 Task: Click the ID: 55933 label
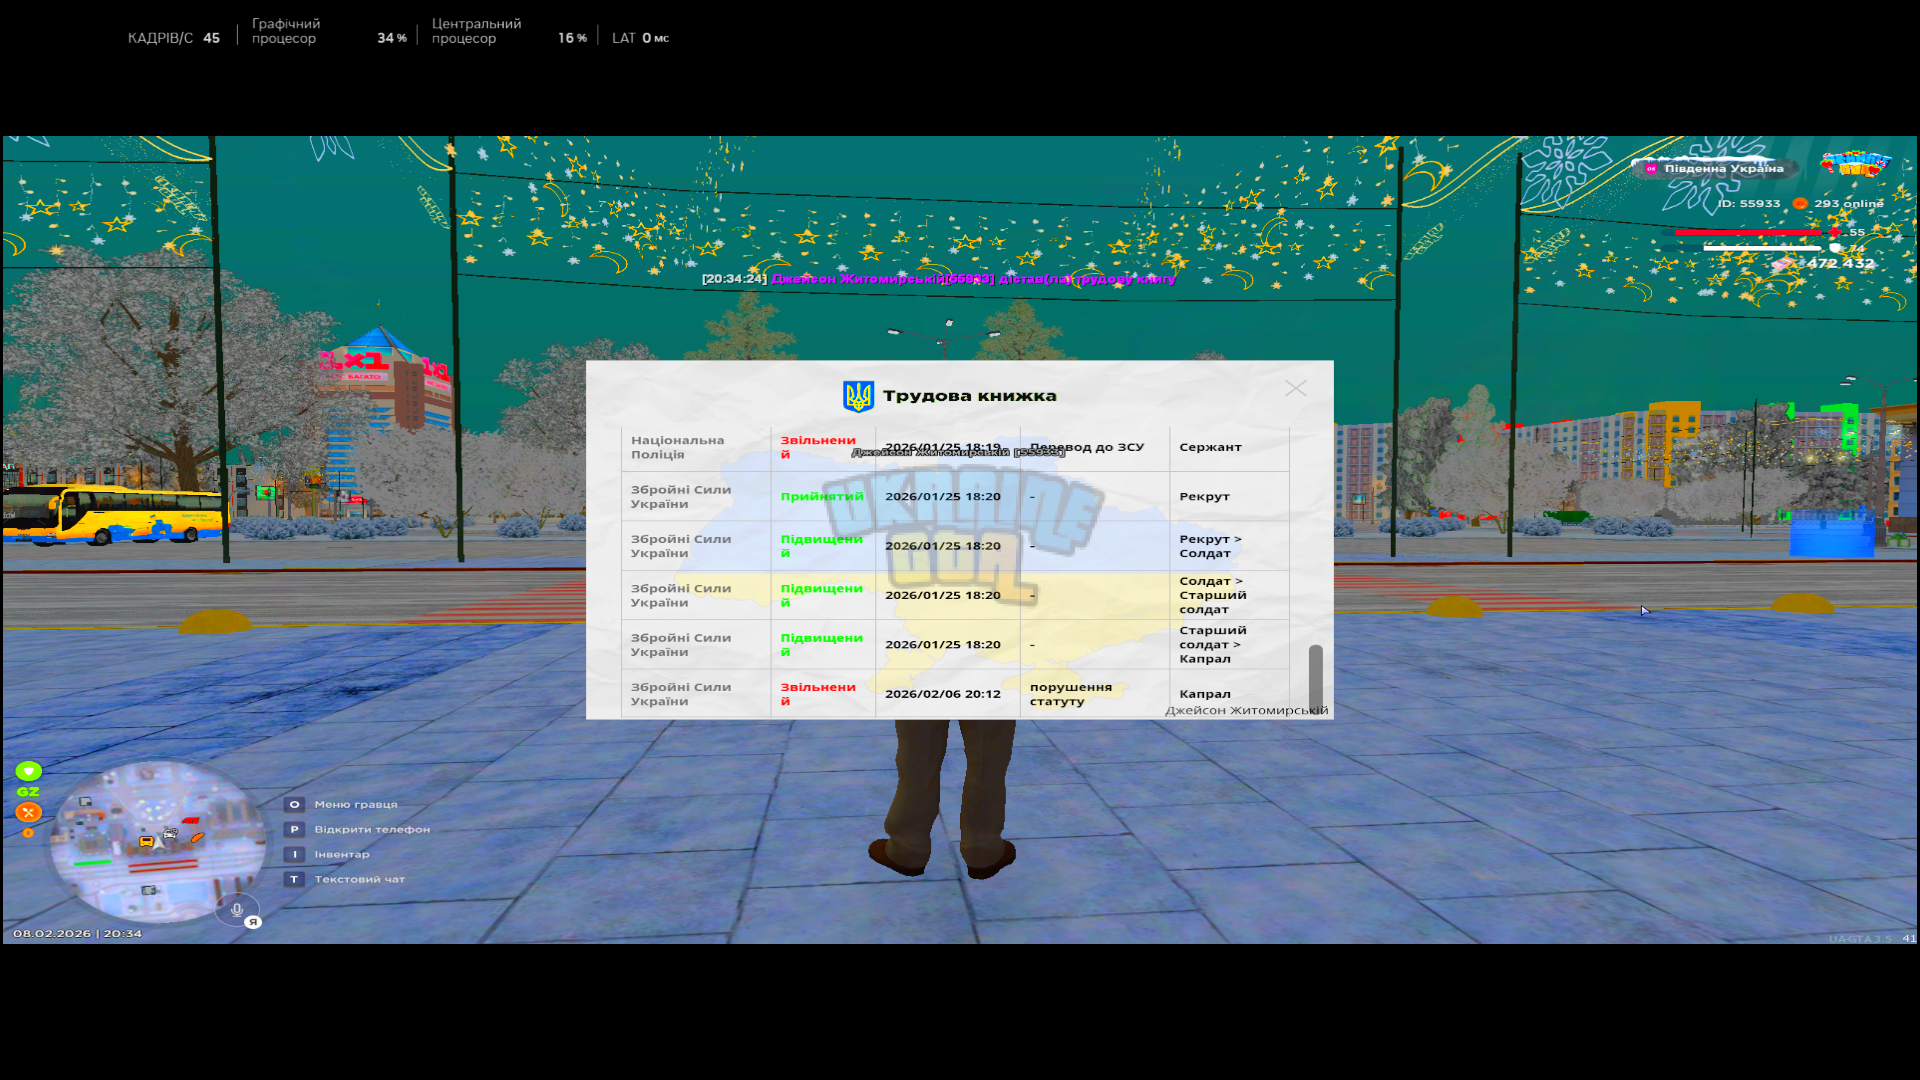coord(1748,203)
